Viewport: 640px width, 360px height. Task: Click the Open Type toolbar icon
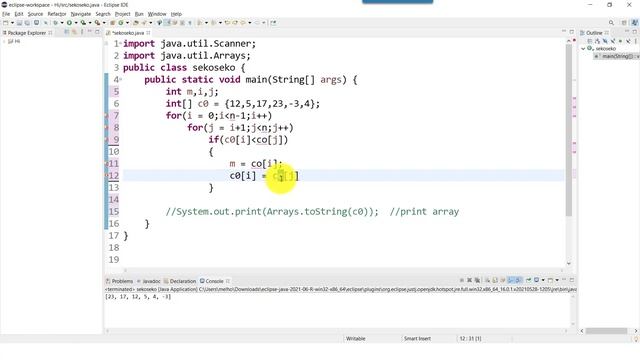(x=136, y=23)
